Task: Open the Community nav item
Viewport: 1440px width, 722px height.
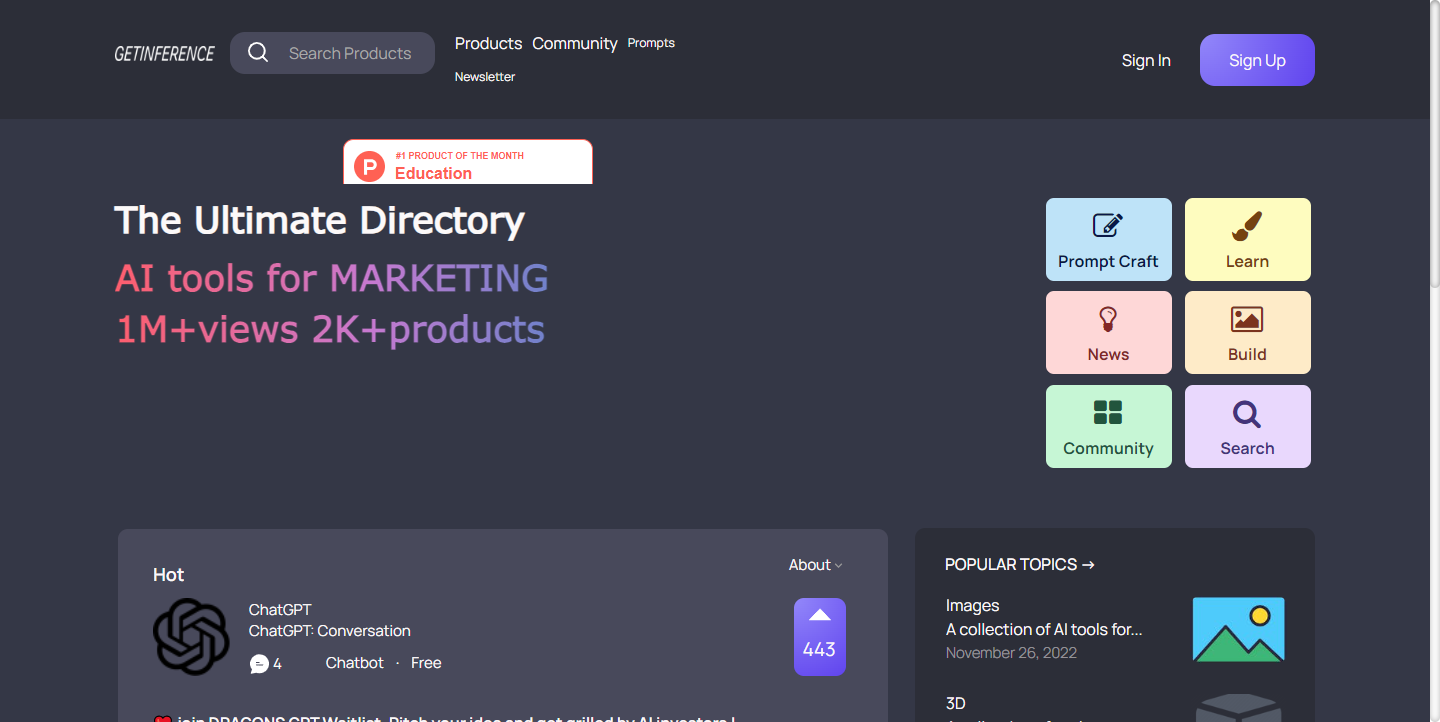Action: 574,43
